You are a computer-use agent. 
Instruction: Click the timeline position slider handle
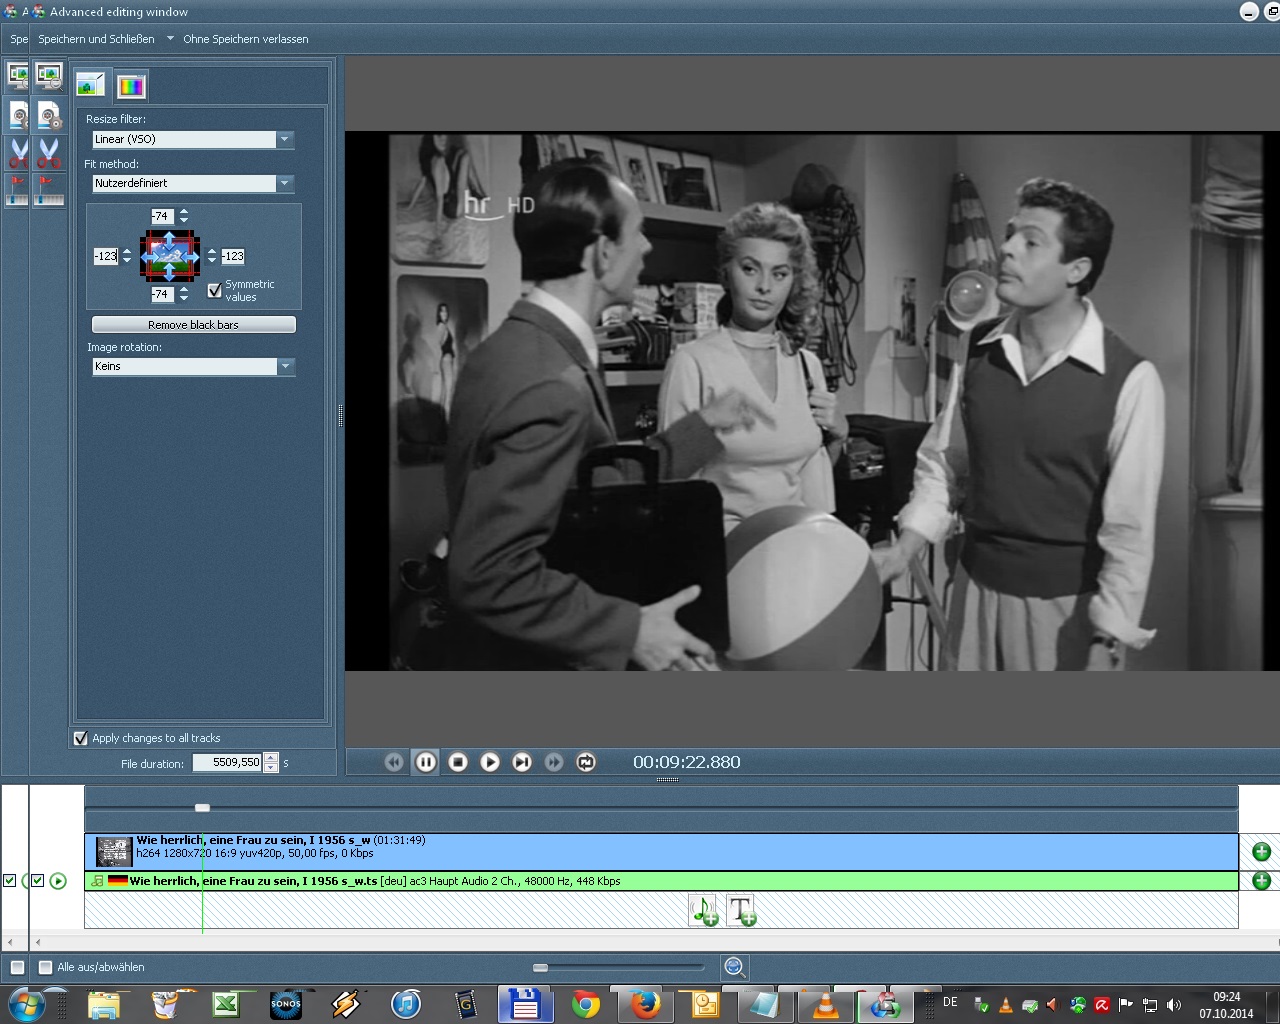tap(202, 807)
